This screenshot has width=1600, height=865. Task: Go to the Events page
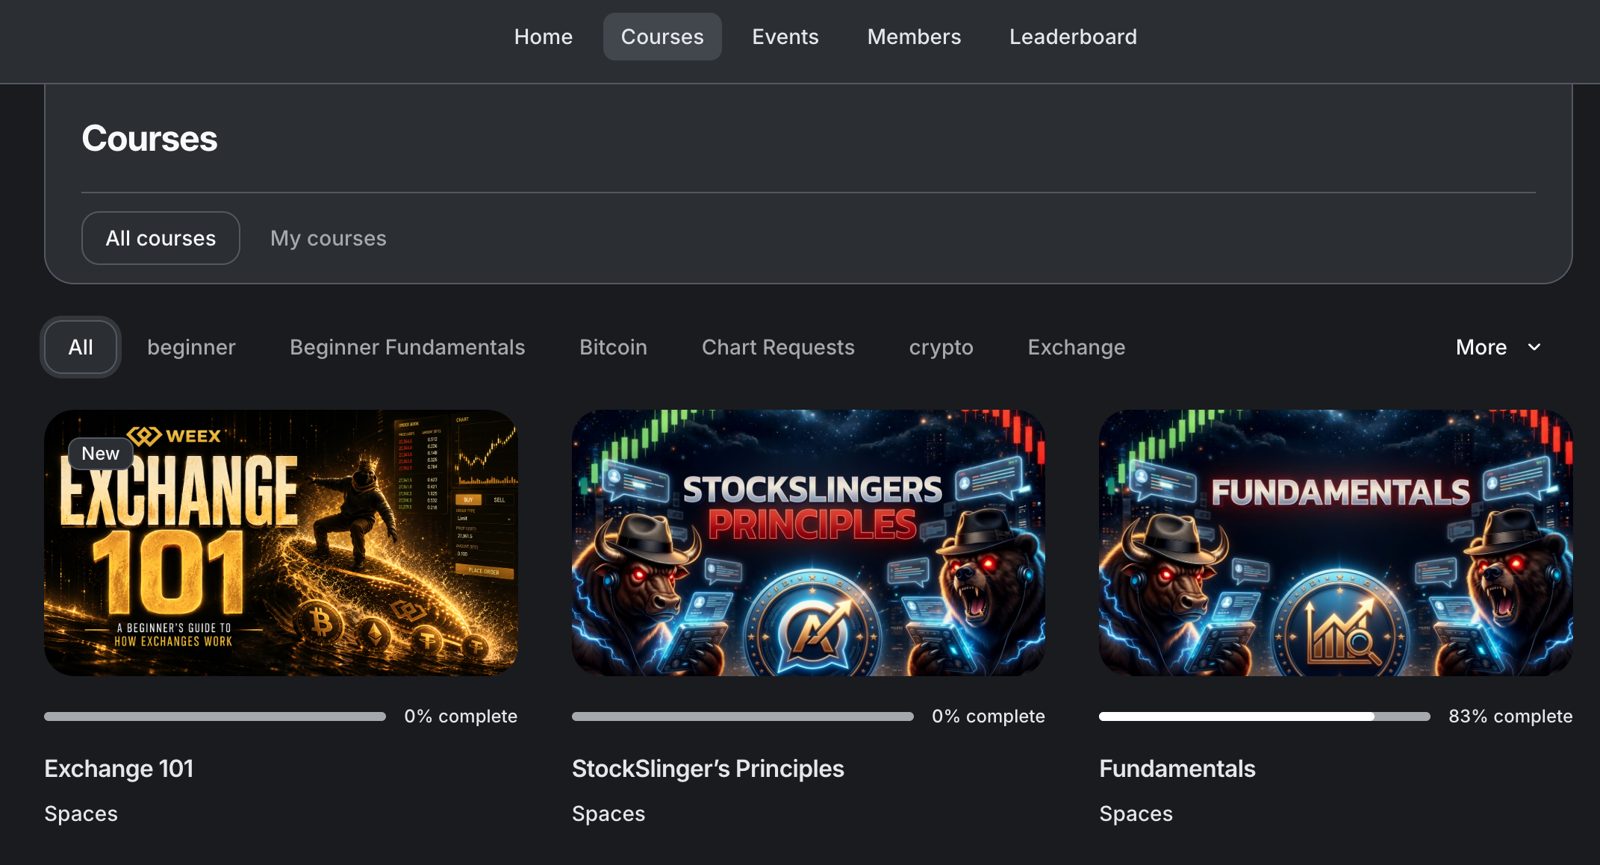[x=785, y=37]
